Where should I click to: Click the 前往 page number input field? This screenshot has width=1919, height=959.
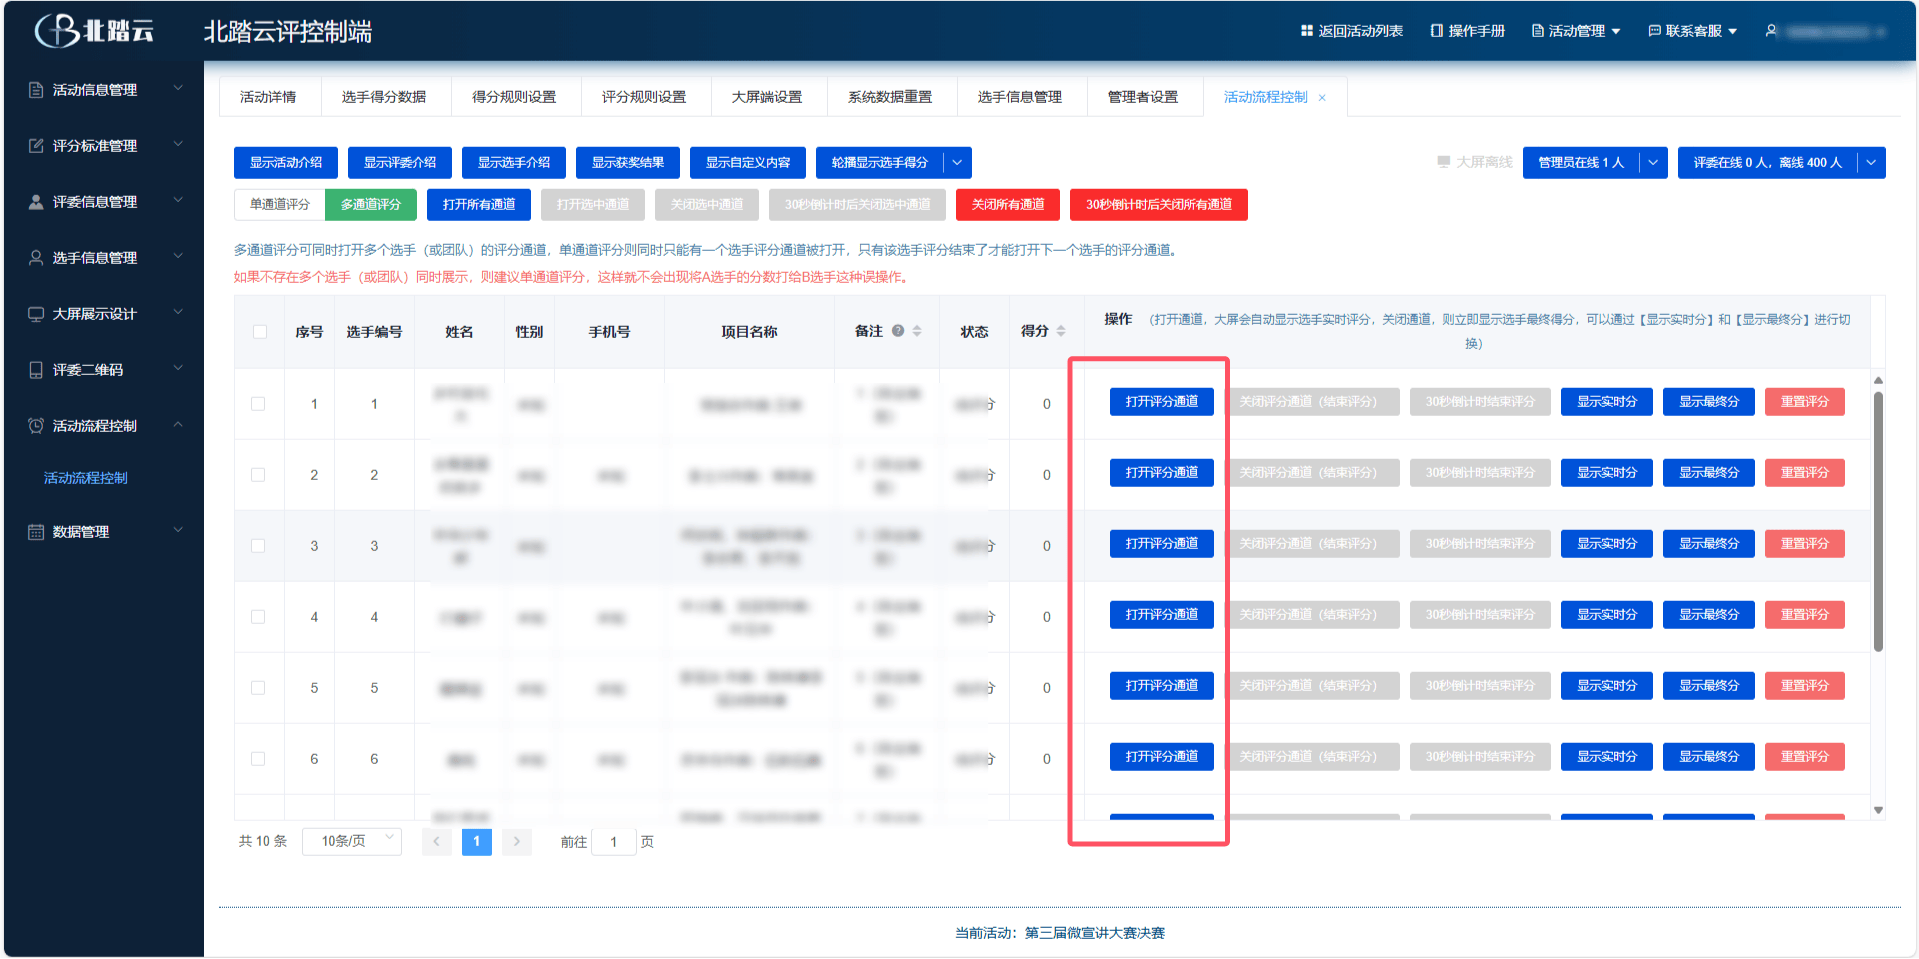pyautogui.click(x=613, y=842)
